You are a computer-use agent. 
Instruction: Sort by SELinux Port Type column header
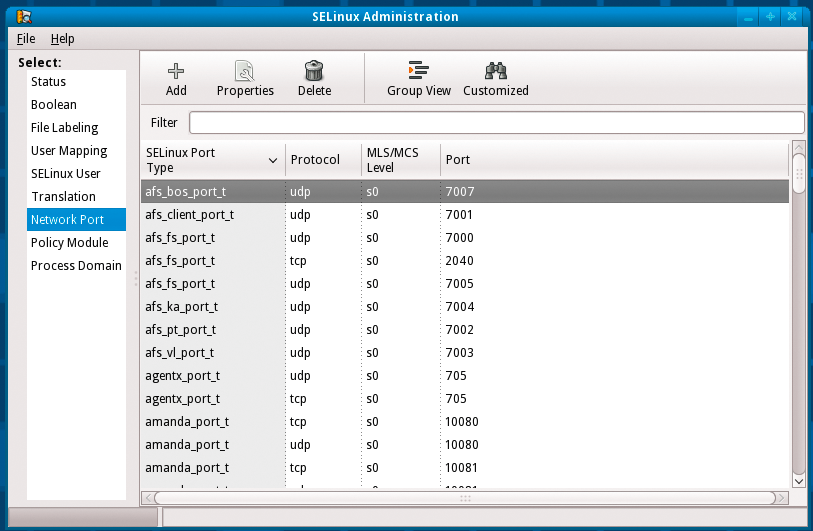tap(213, 160)
